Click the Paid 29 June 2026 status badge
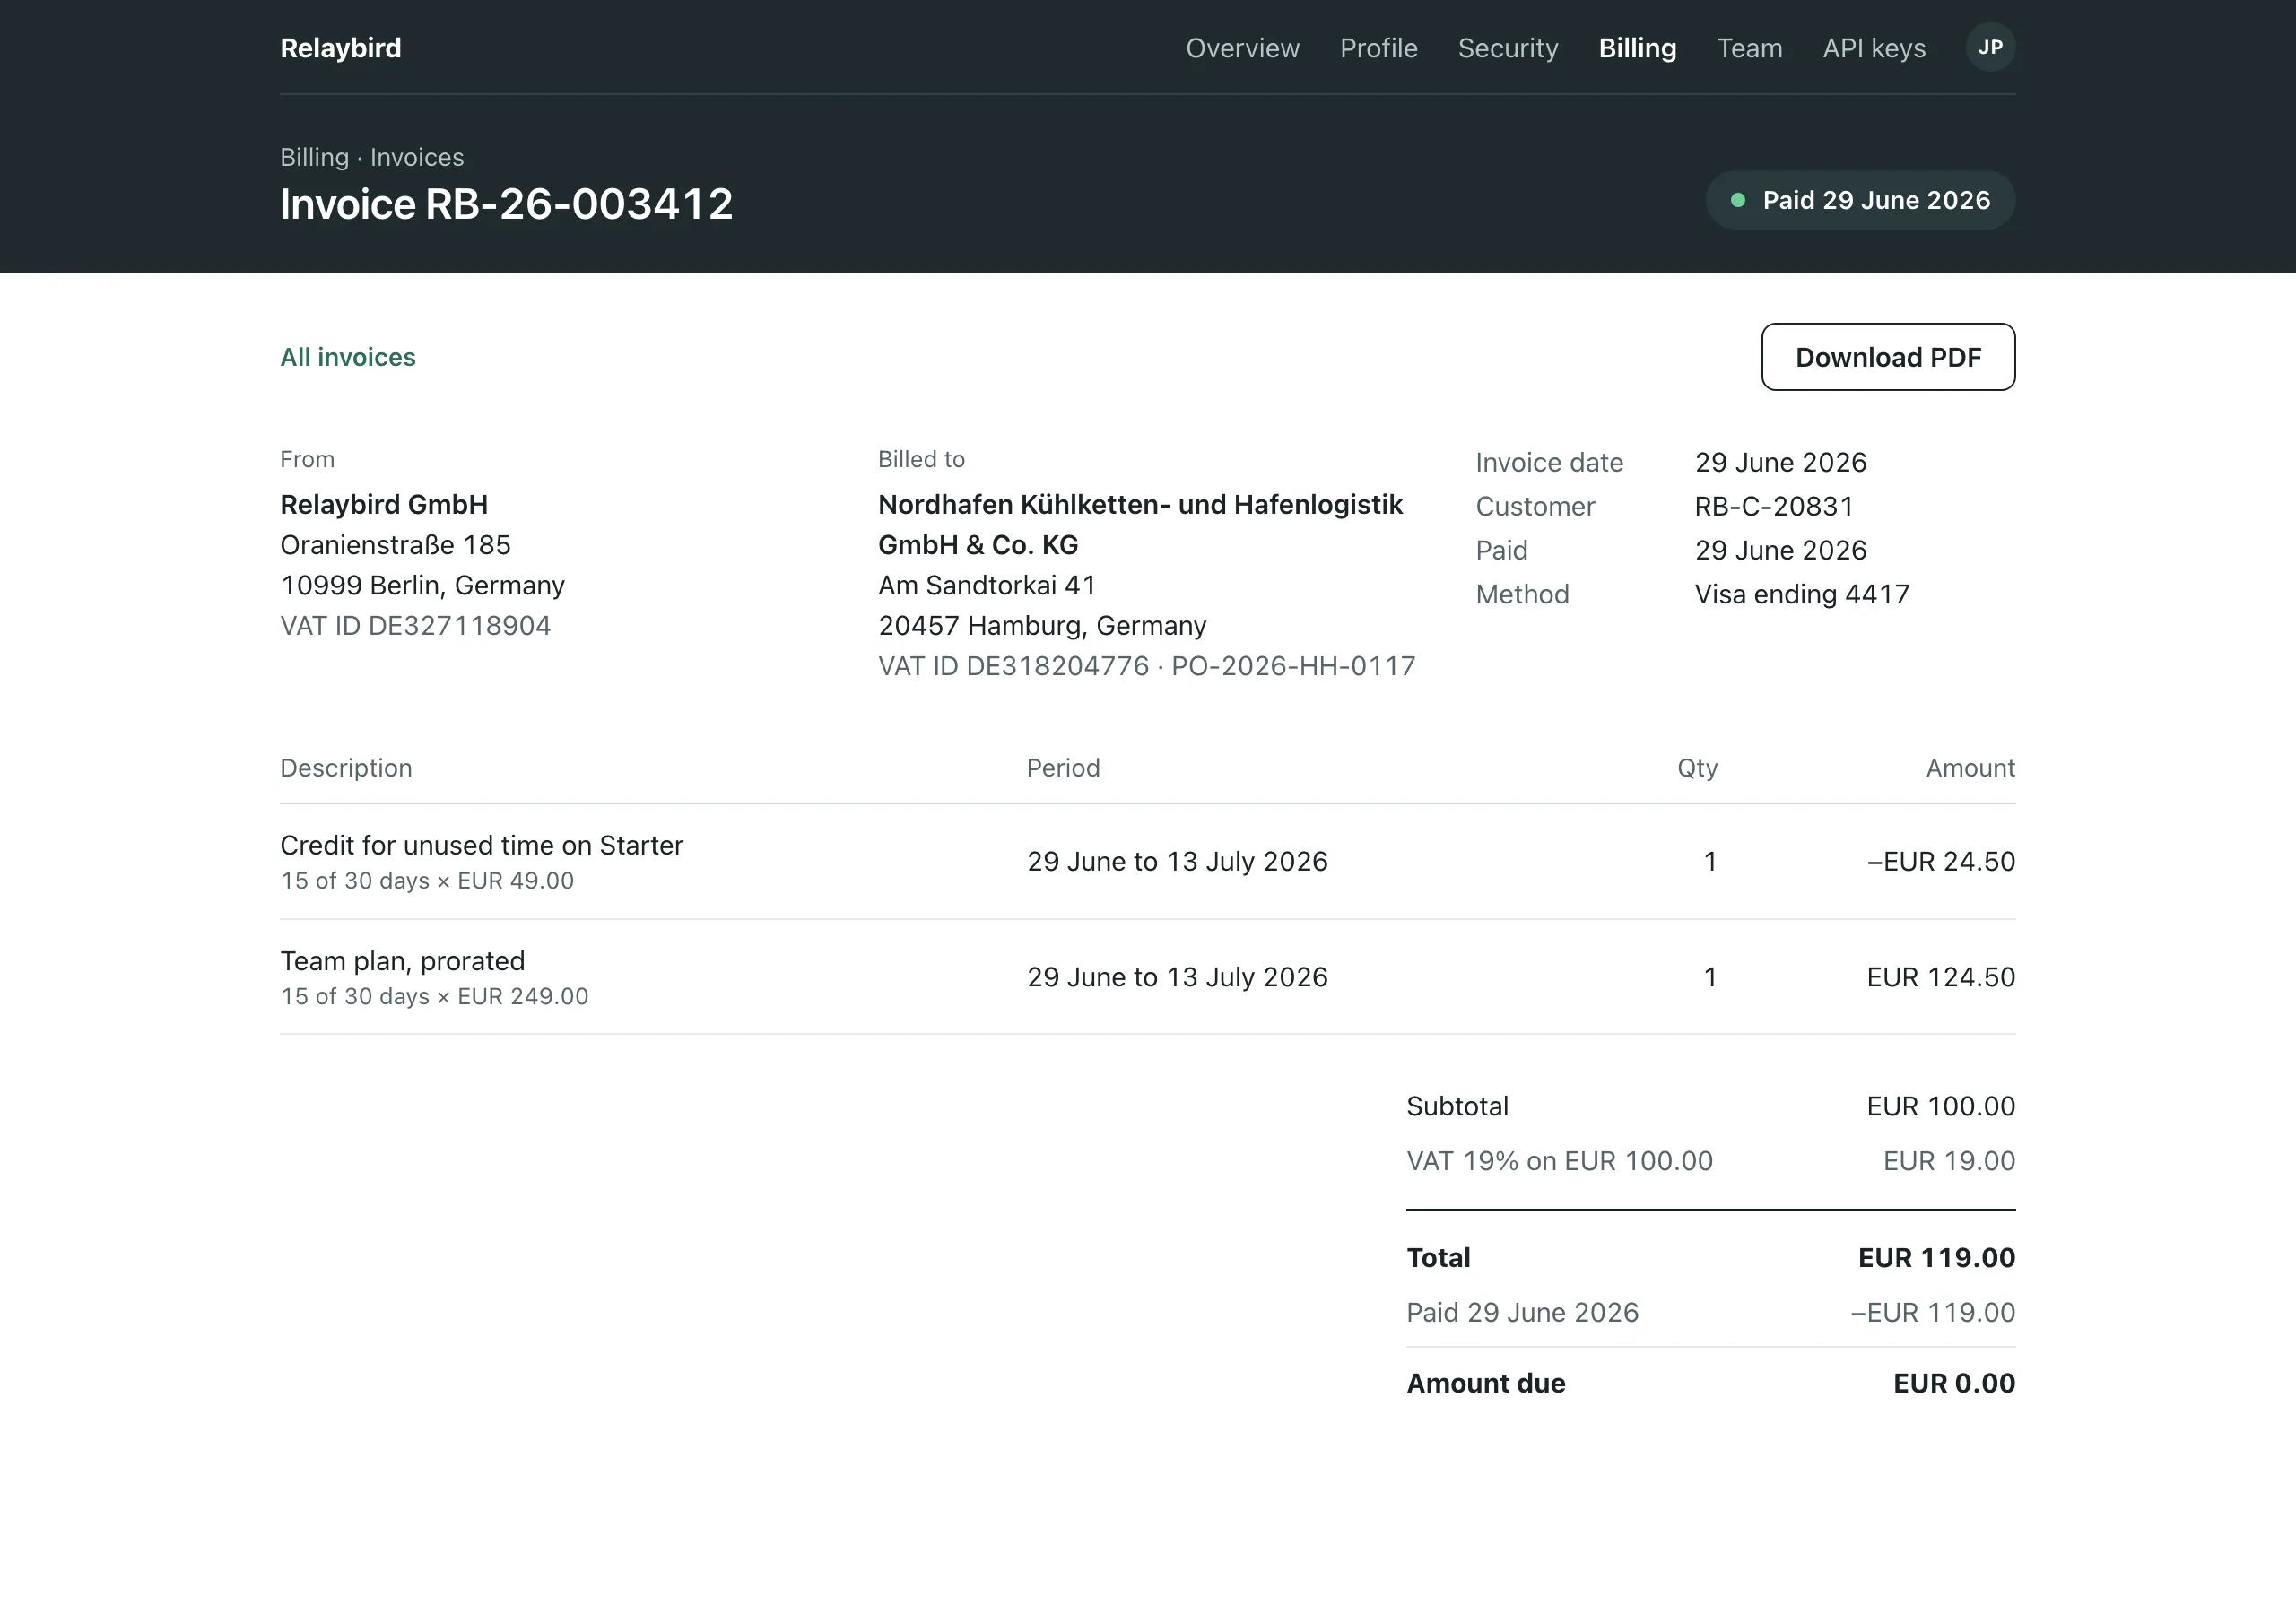The image size is (2296, 1614). coord(1860,200)
